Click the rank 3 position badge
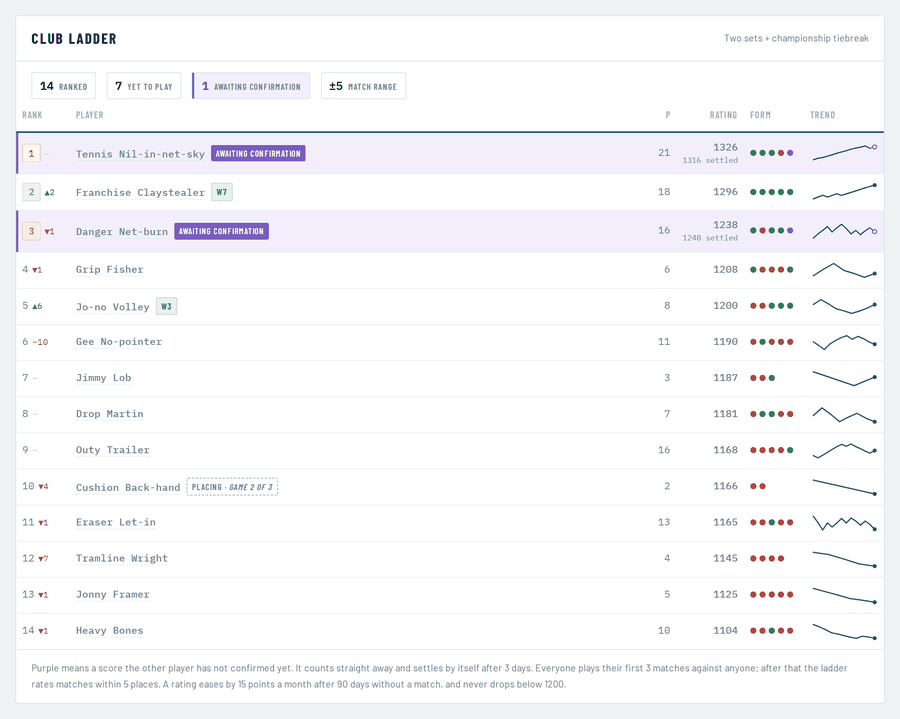The image size is (900, 719). (x=32, y=231)
